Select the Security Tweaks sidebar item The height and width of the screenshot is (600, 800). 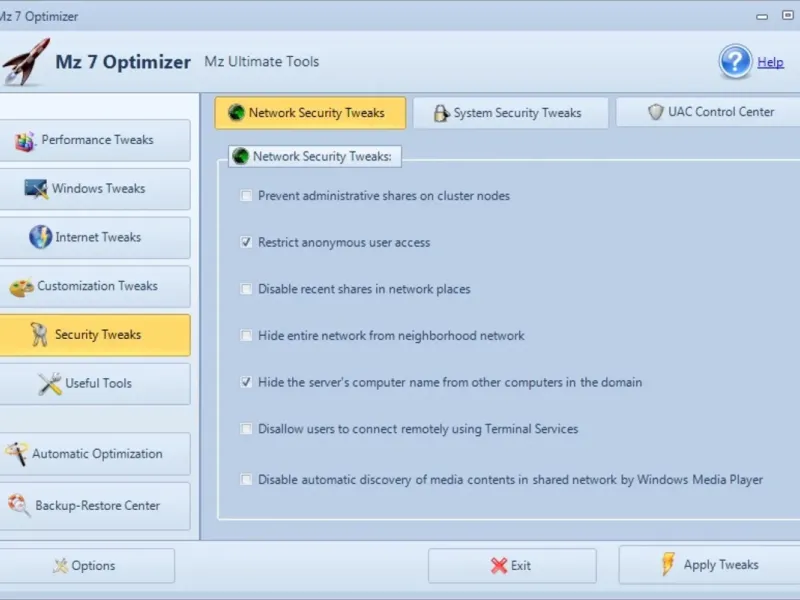point(95,335)
